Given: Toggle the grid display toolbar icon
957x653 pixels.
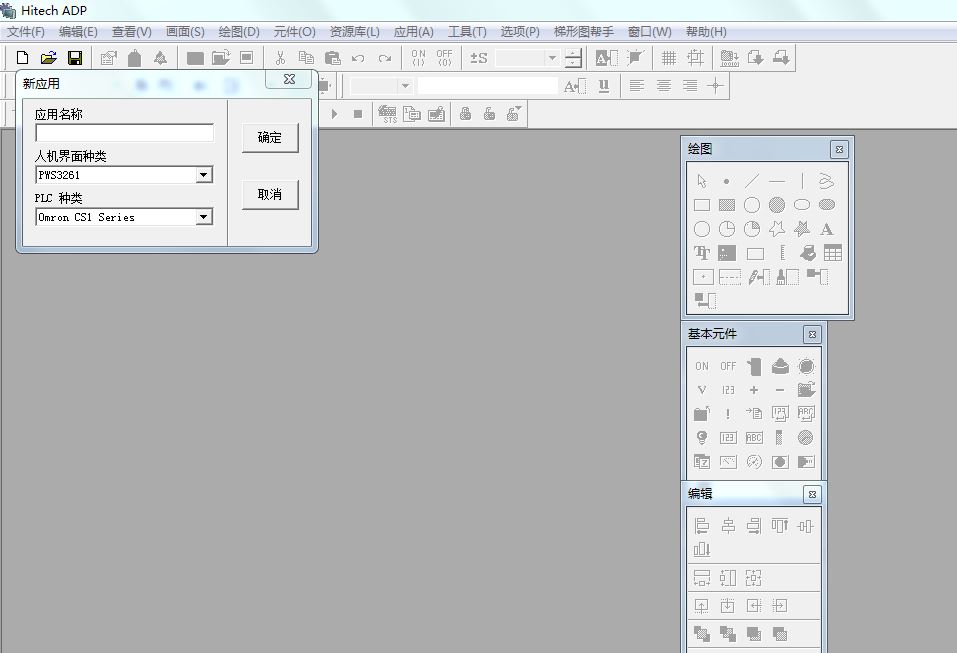Looking at the screenshot, I should pos(669,58).
